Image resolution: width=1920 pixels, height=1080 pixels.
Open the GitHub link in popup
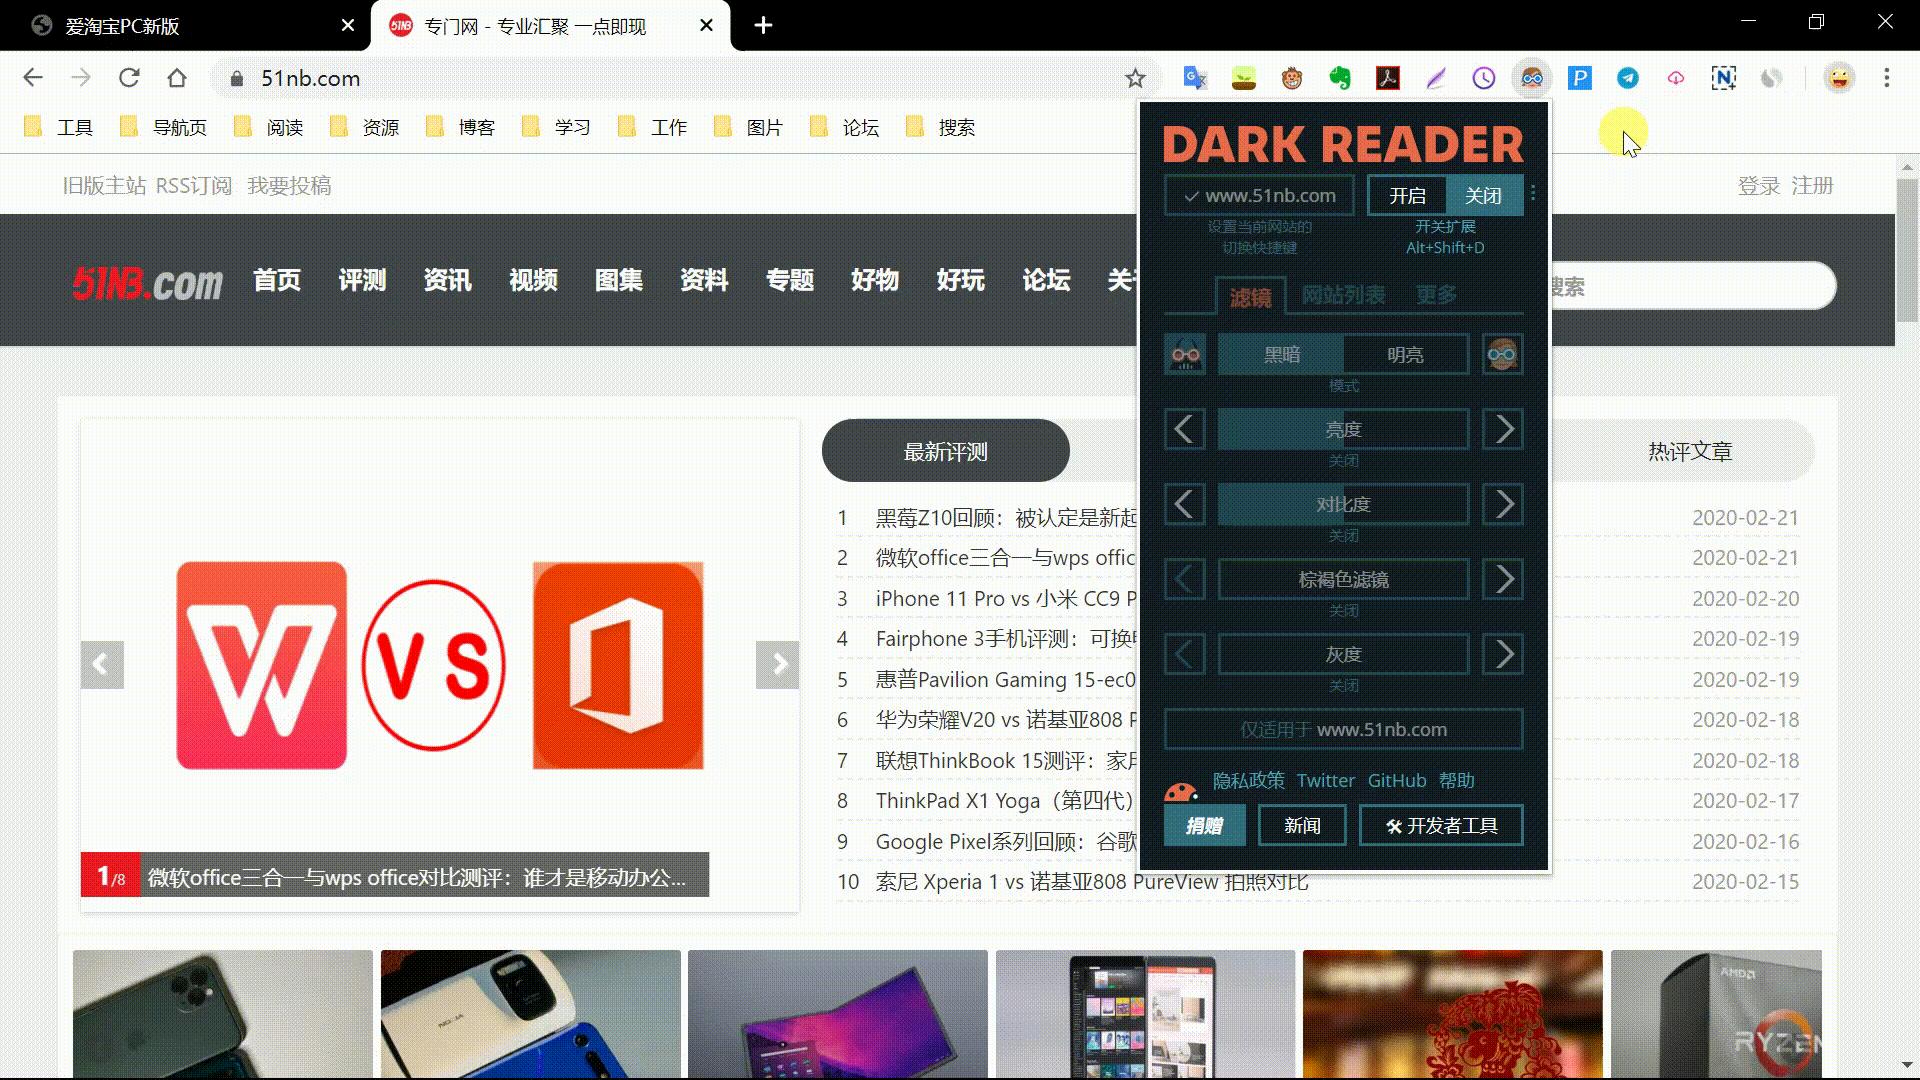1396,781
